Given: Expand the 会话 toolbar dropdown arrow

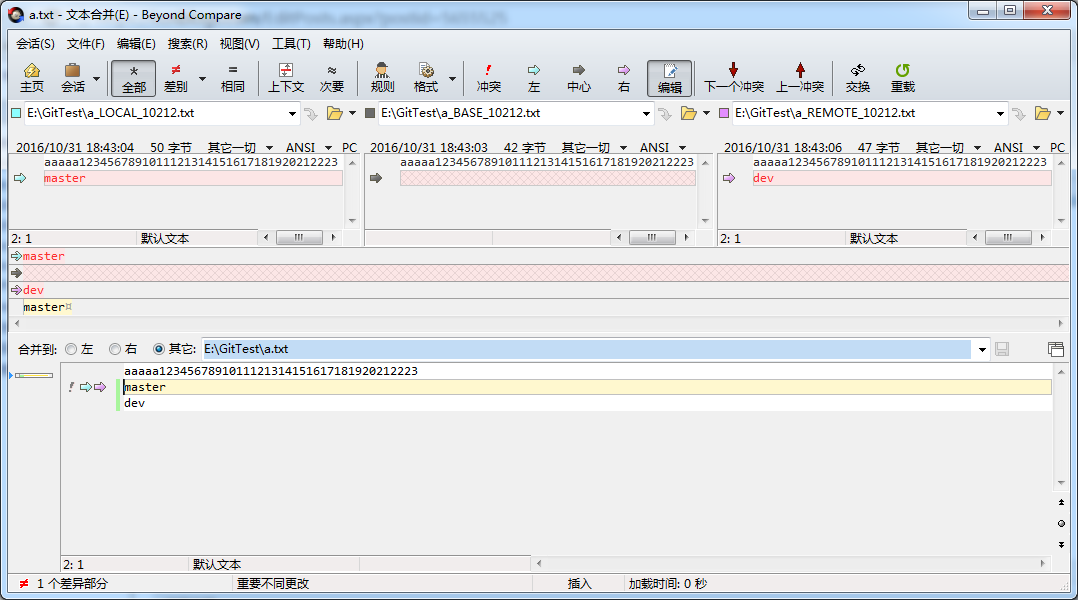Looking at the screenshot, I should pyautogui.click(x=97, y=78).
